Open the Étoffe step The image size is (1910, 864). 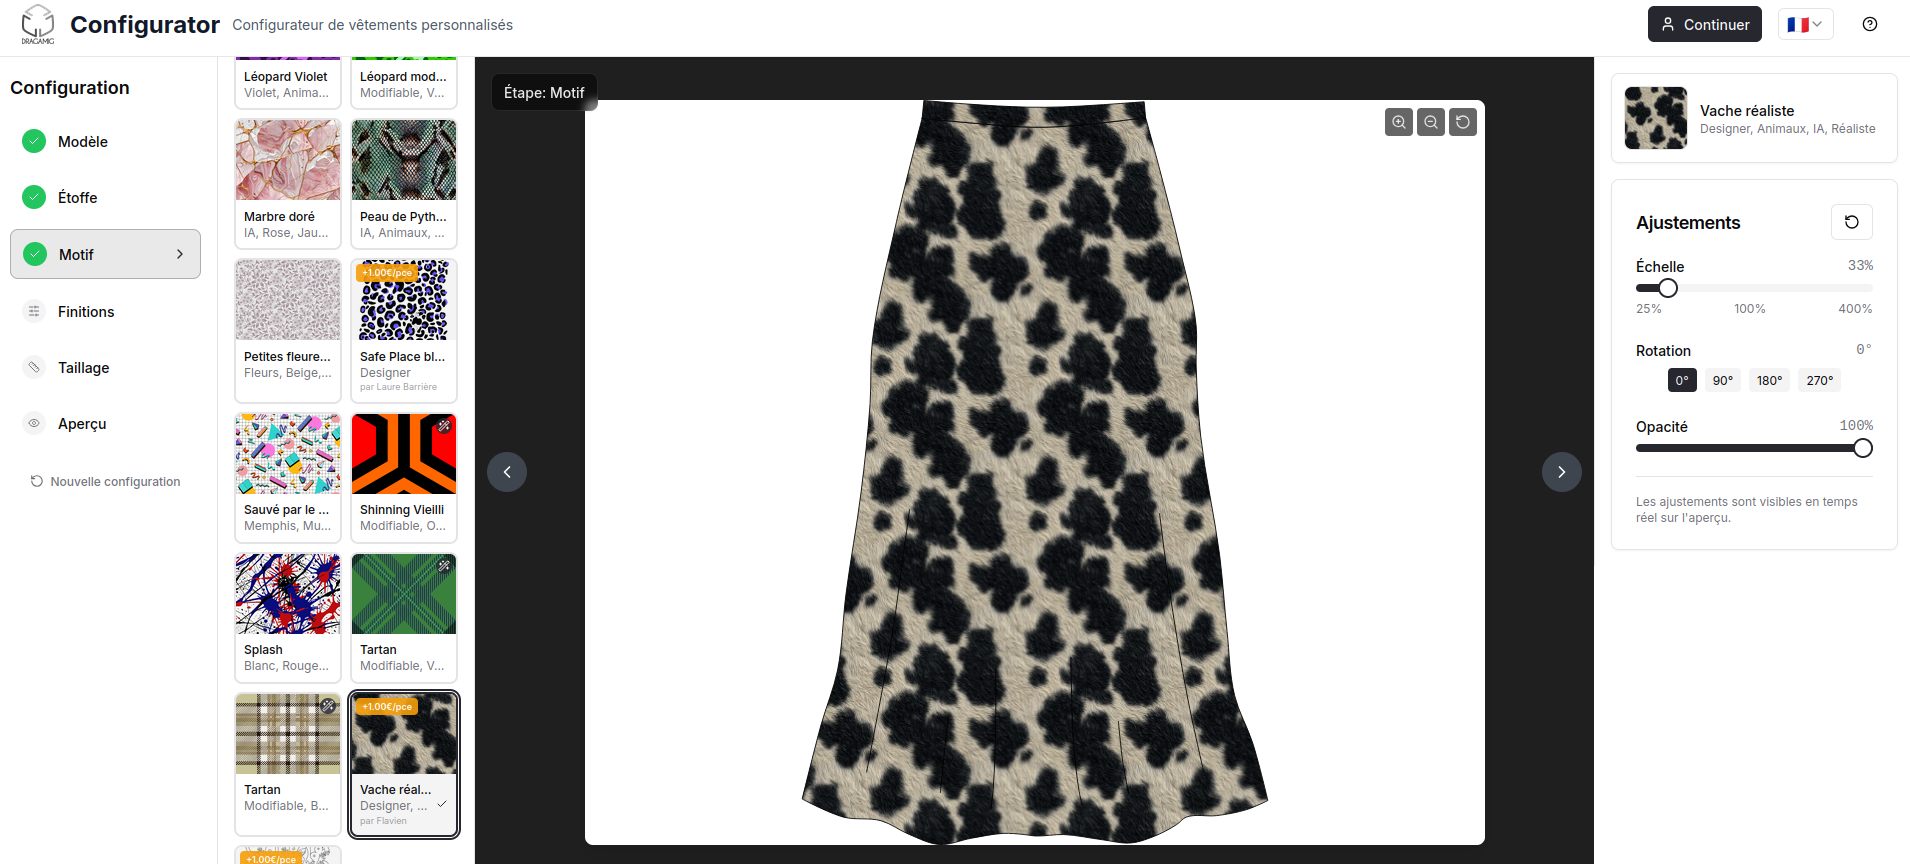coord(105,198)
